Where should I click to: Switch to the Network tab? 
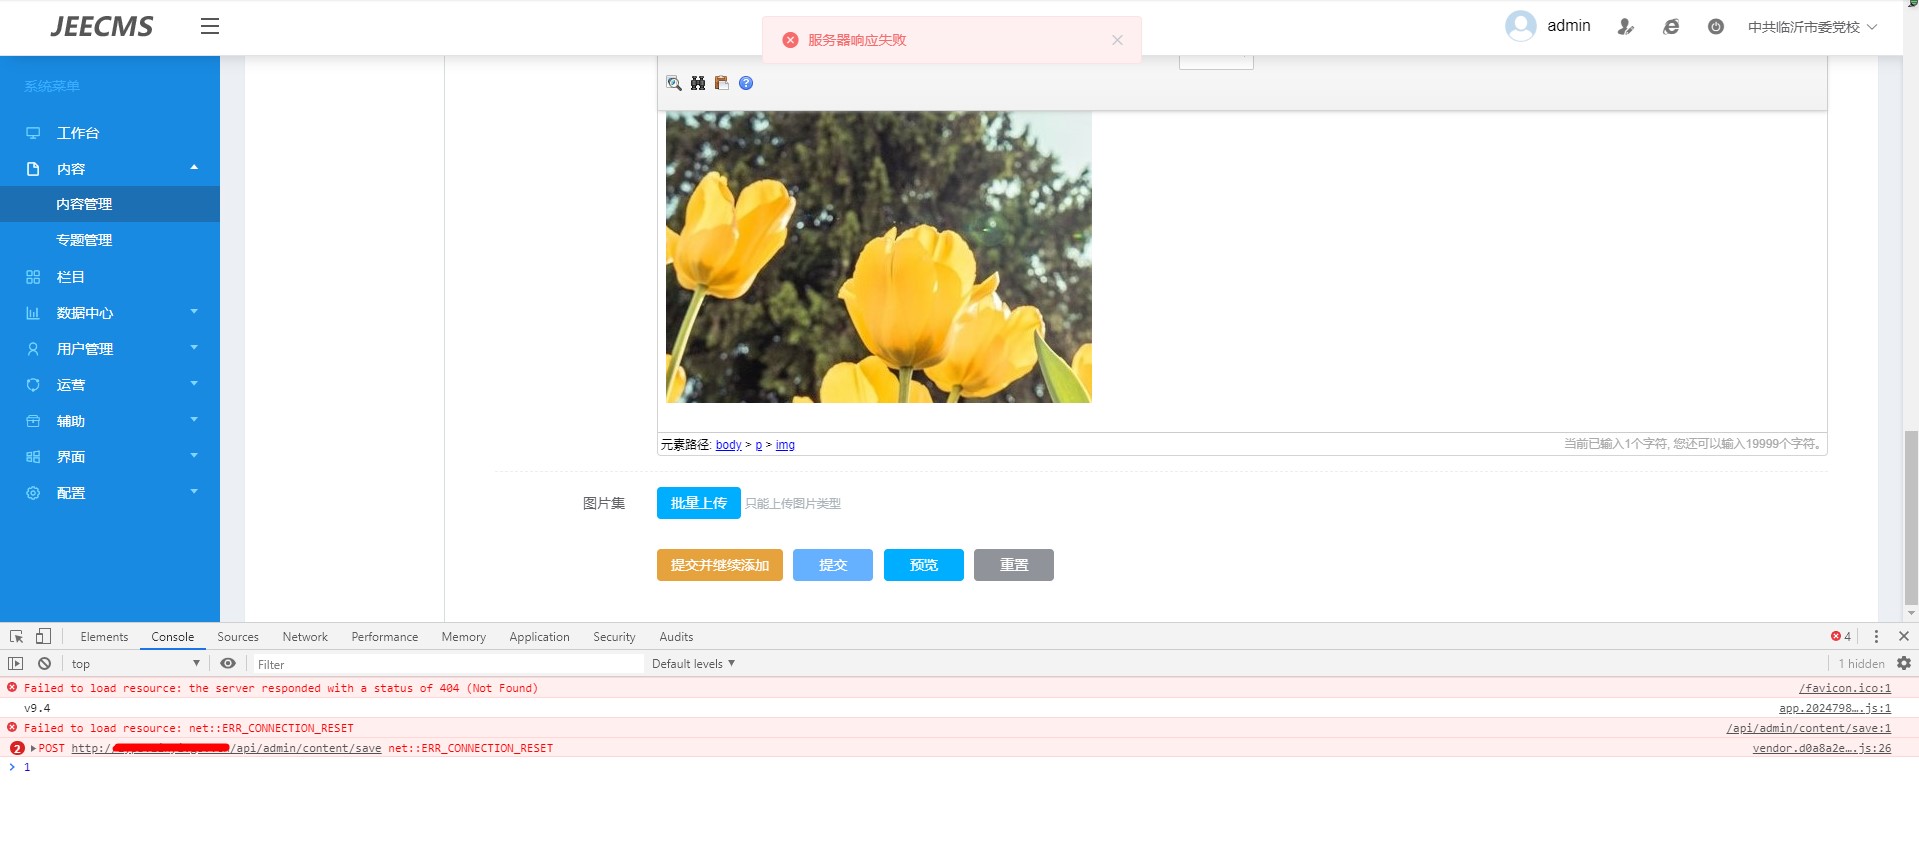click(304, 637)
